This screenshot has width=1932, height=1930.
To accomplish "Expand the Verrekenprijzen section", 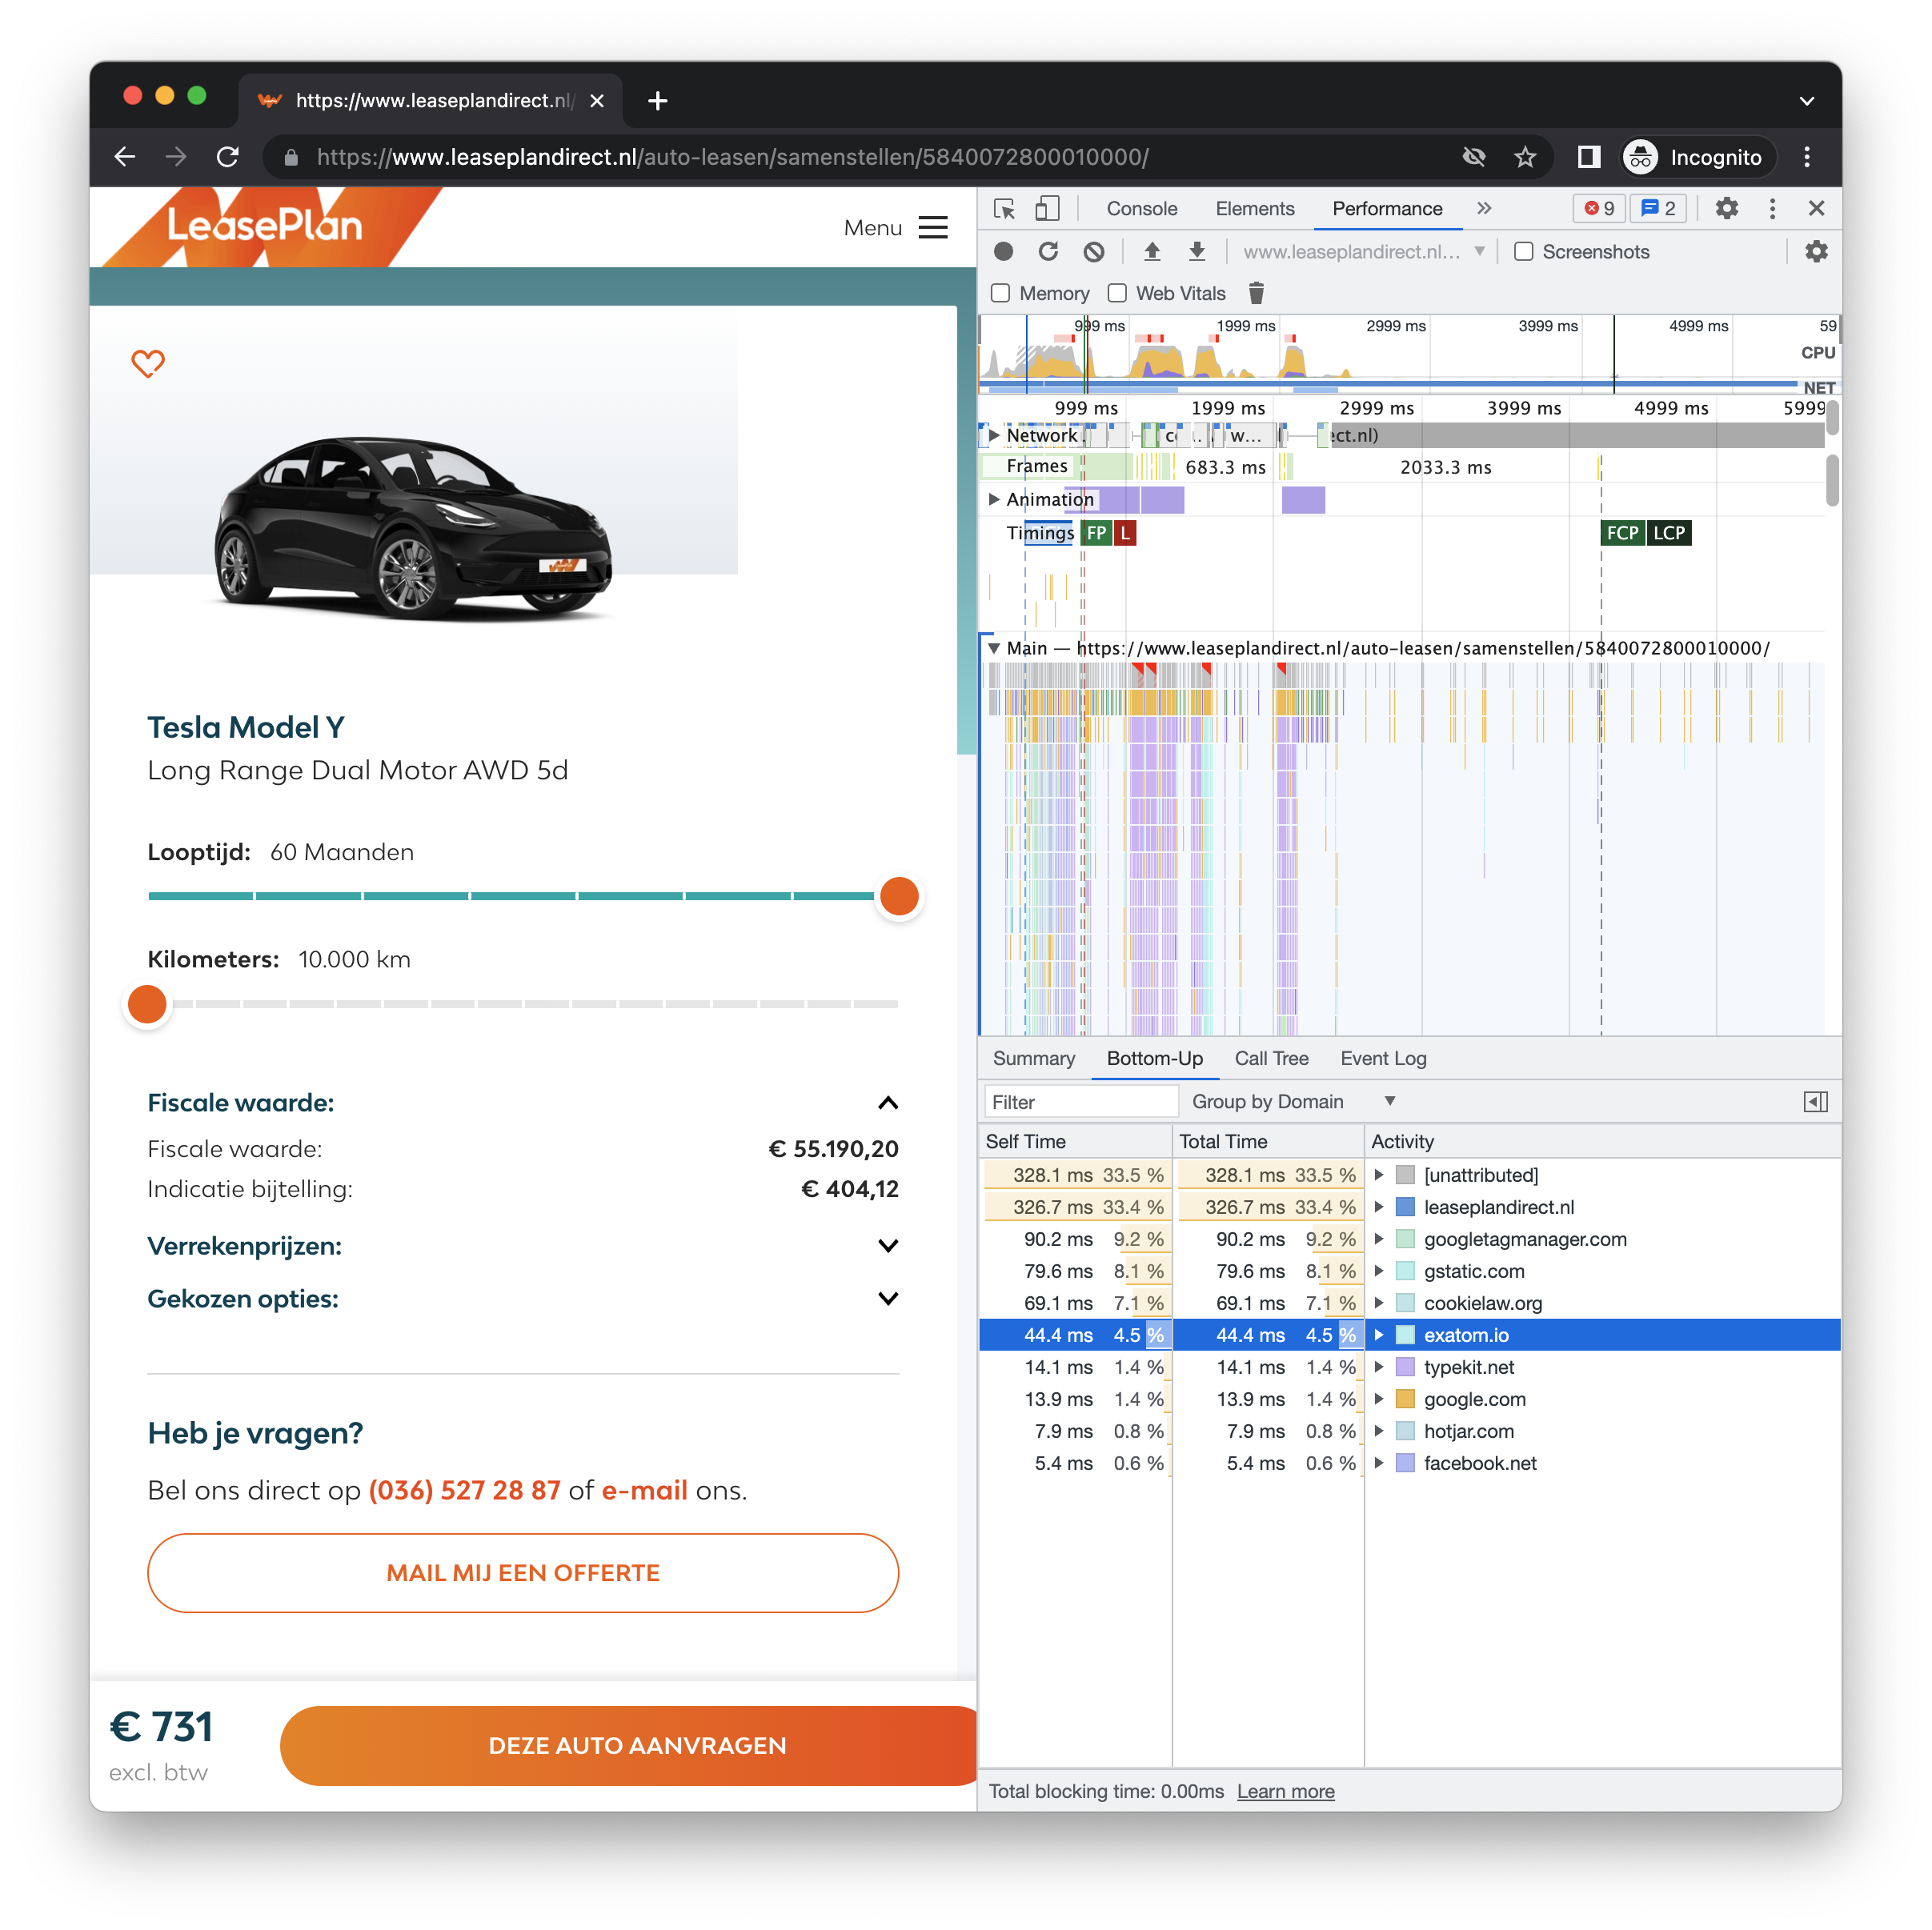I will tap(887, 1246).
